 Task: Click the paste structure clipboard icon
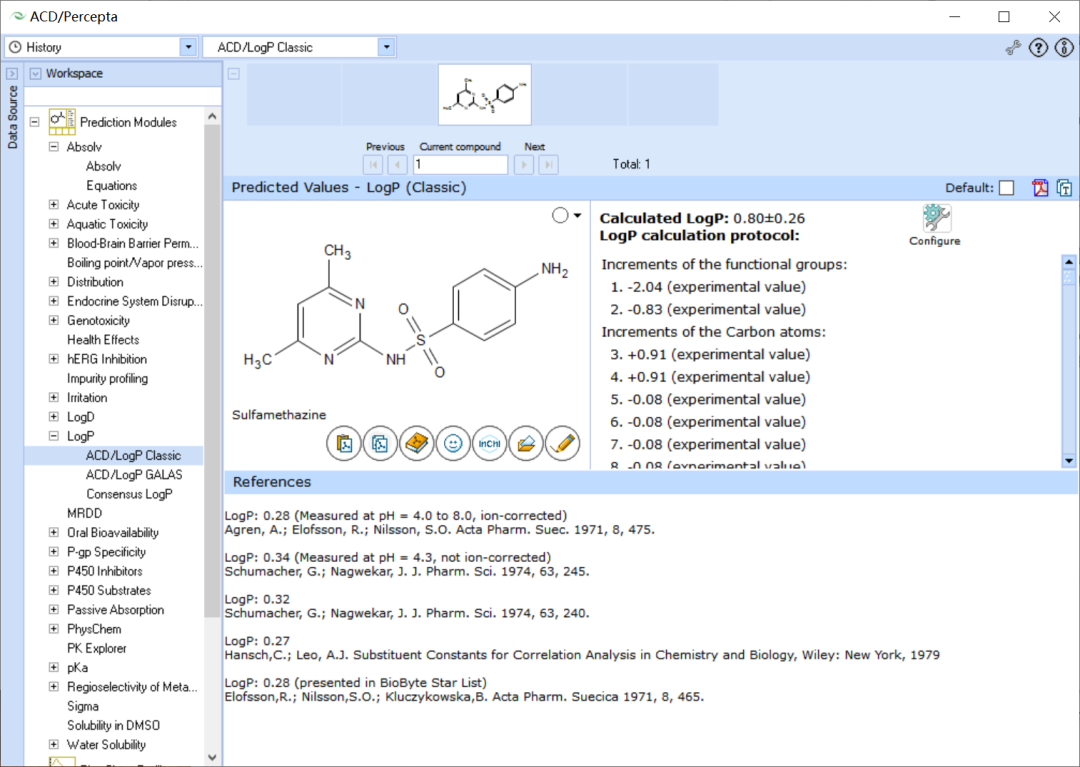[344, 443]
